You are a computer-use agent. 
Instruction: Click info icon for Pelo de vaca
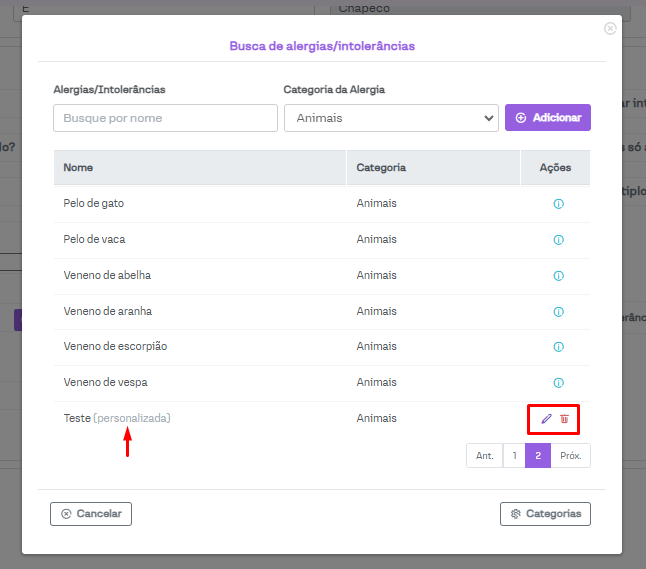558,240
